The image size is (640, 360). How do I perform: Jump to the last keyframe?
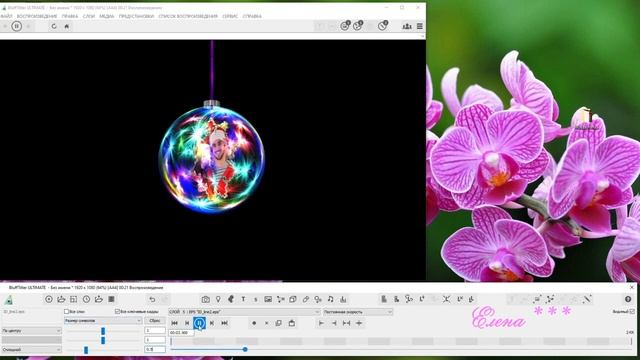(x=224, y=323)
